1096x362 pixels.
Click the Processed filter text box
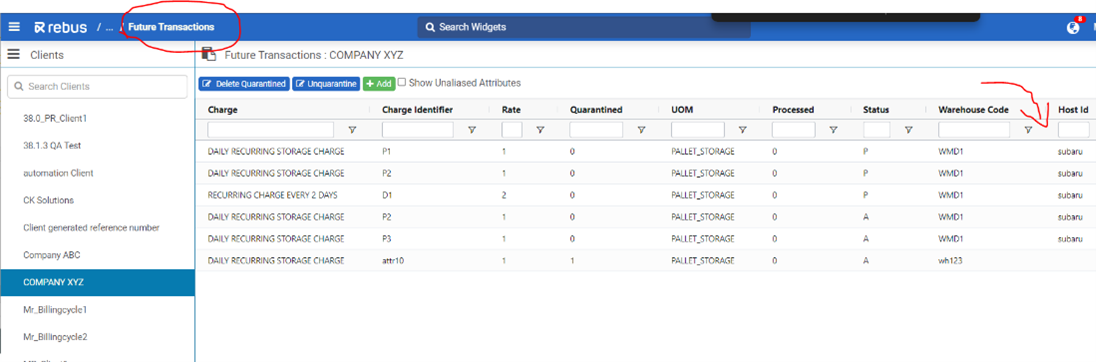pyautogui.click(x=793, y=130)
